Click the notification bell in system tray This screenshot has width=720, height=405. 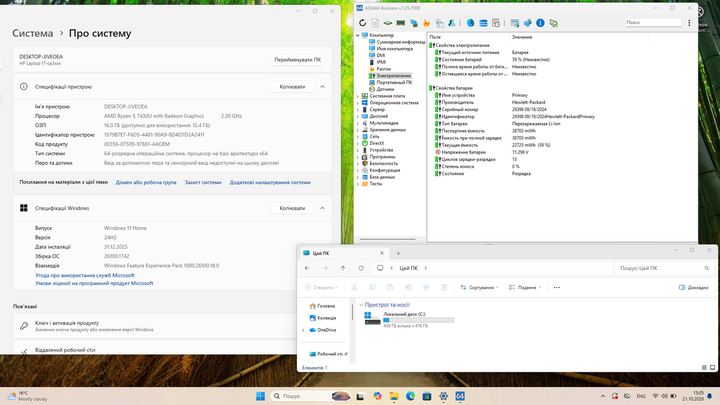click(710, 396)
